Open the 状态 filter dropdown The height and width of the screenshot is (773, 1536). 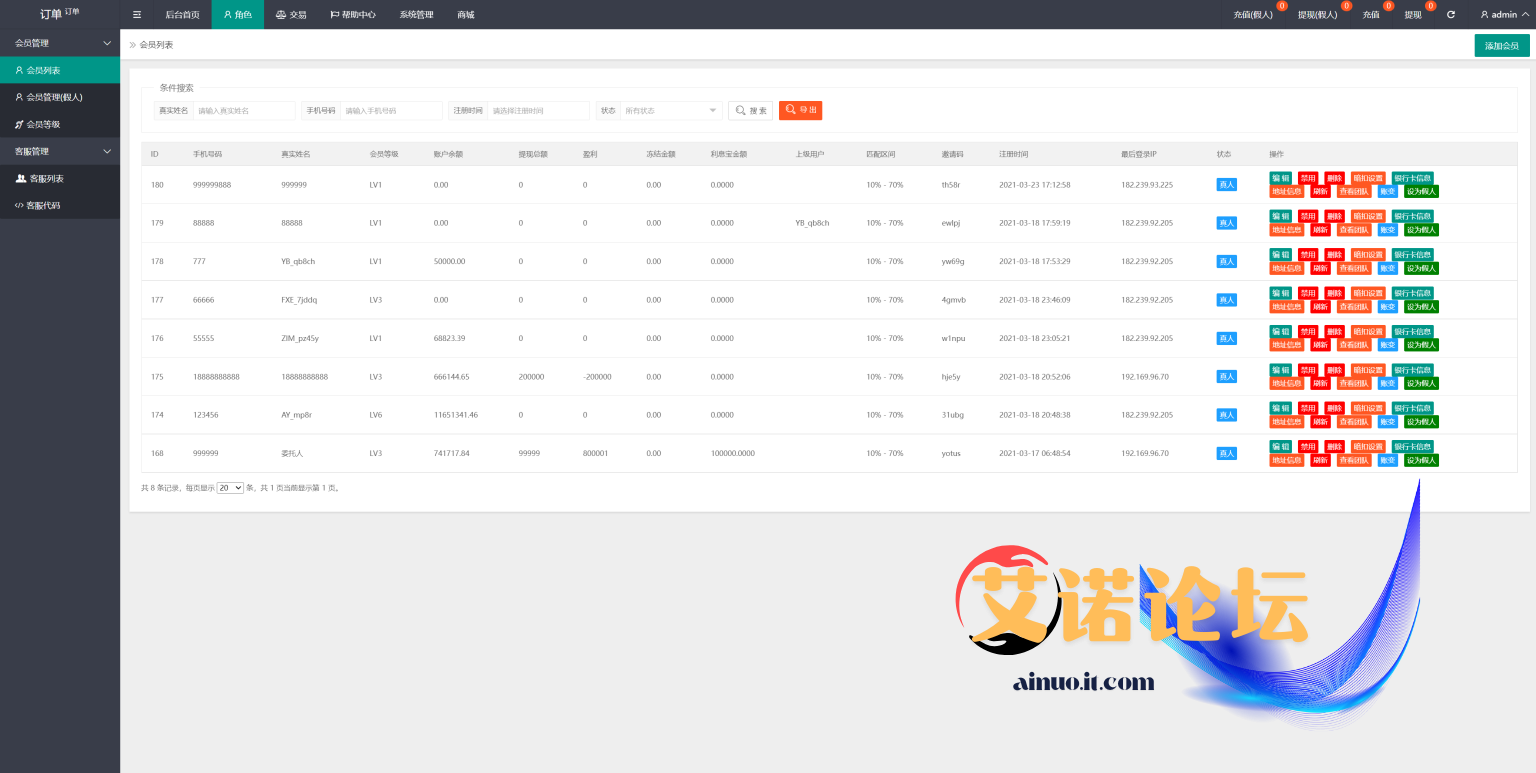coord(671,111)
